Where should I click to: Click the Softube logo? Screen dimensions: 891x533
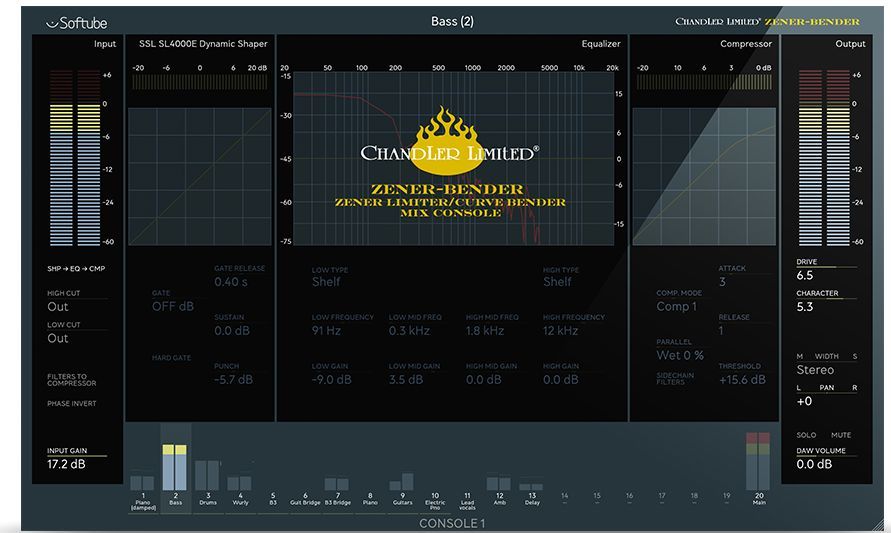[x=76, y=23]
